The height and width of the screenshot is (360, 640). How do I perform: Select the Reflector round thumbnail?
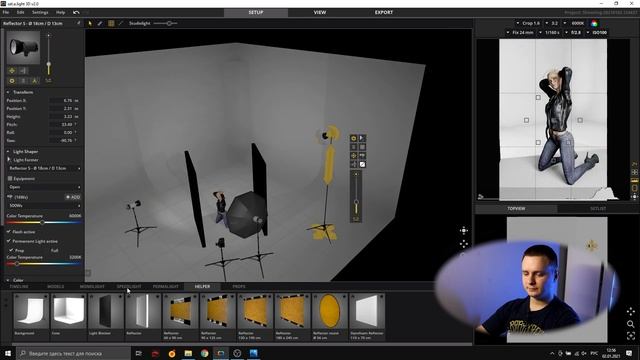(329, 311)
